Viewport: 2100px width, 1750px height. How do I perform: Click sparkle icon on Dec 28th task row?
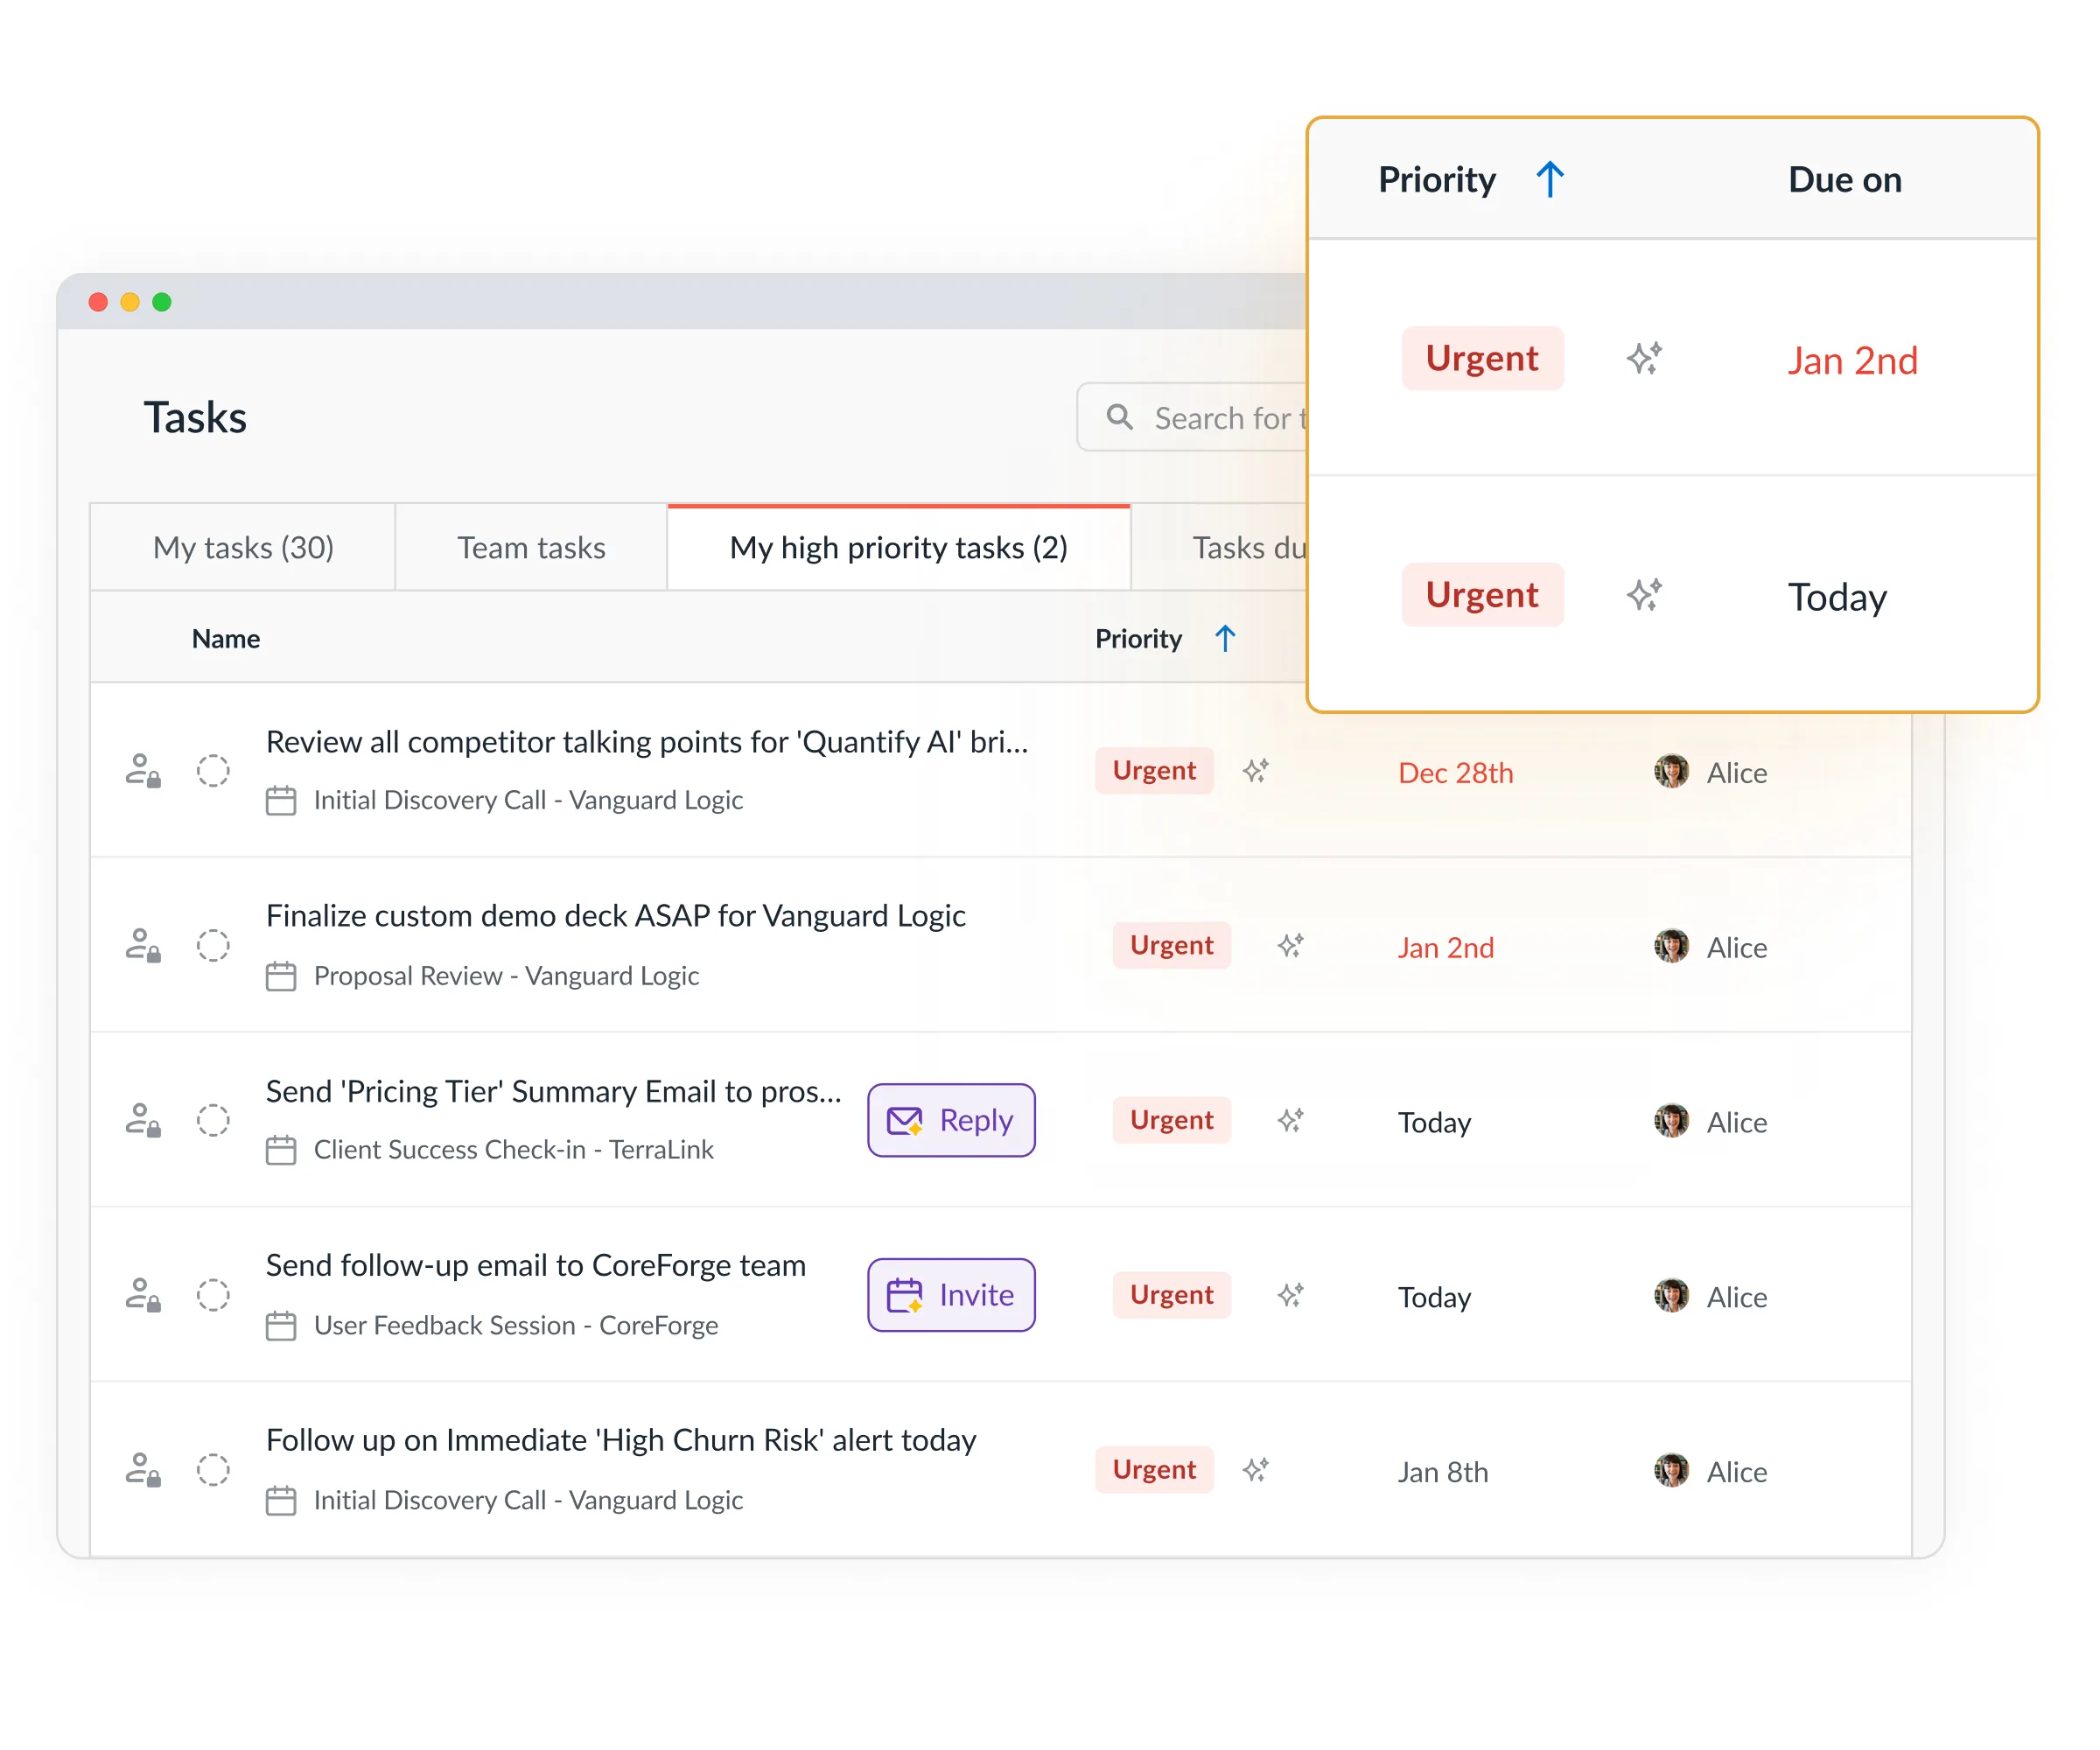pos(1256,771)
